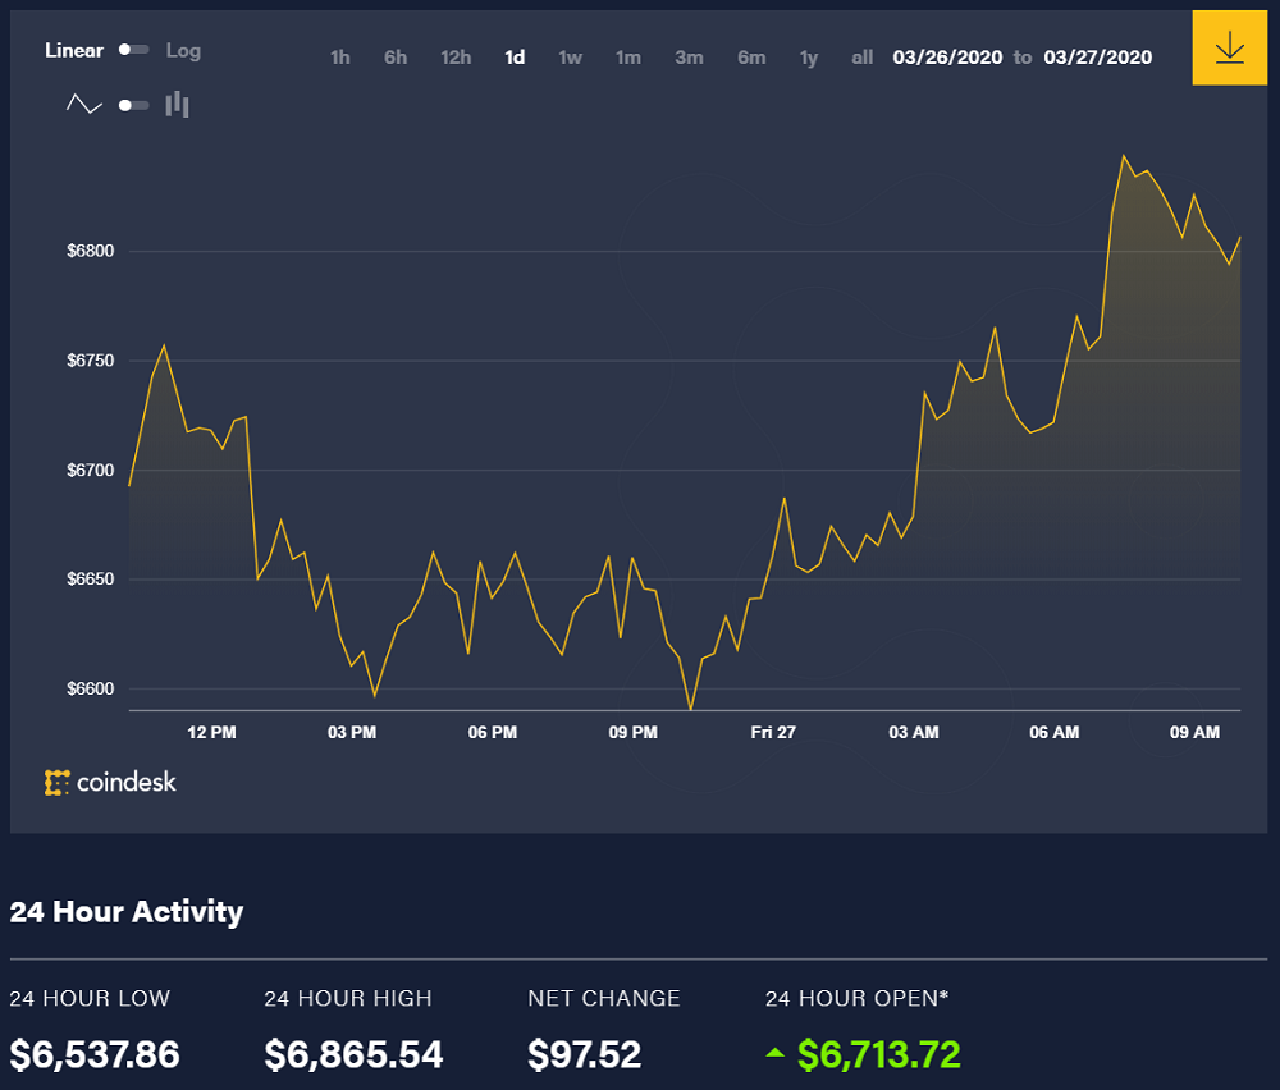Click the $6650 axis label

[91, 579]
